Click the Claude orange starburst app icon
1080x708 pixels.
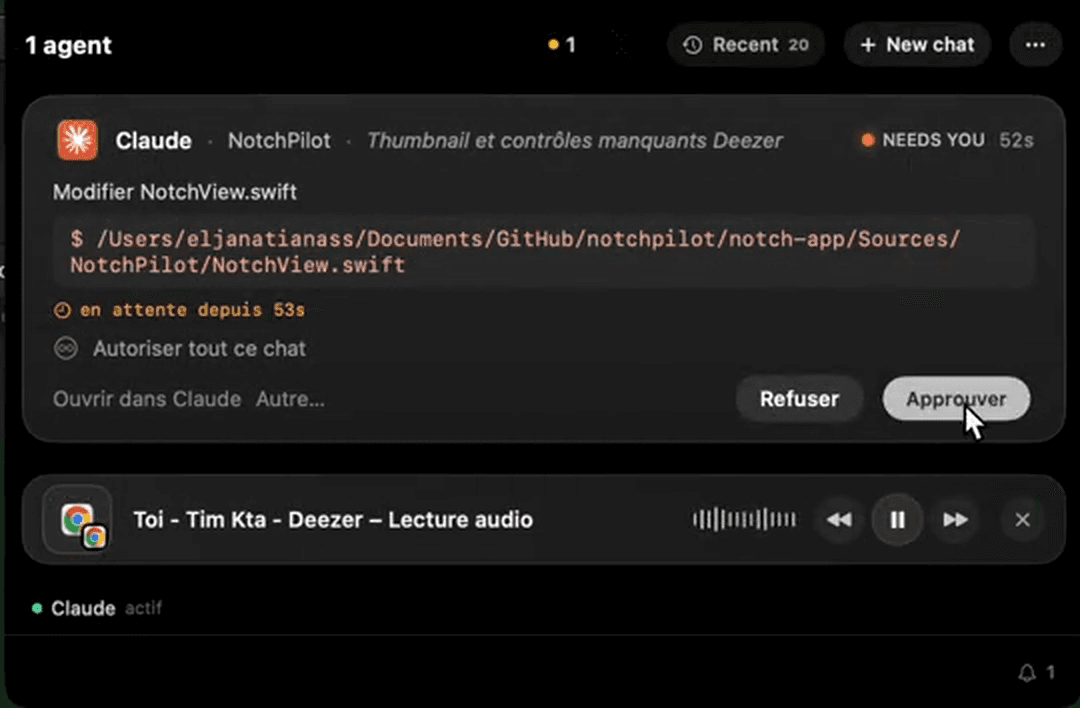[x=77, y=140]
